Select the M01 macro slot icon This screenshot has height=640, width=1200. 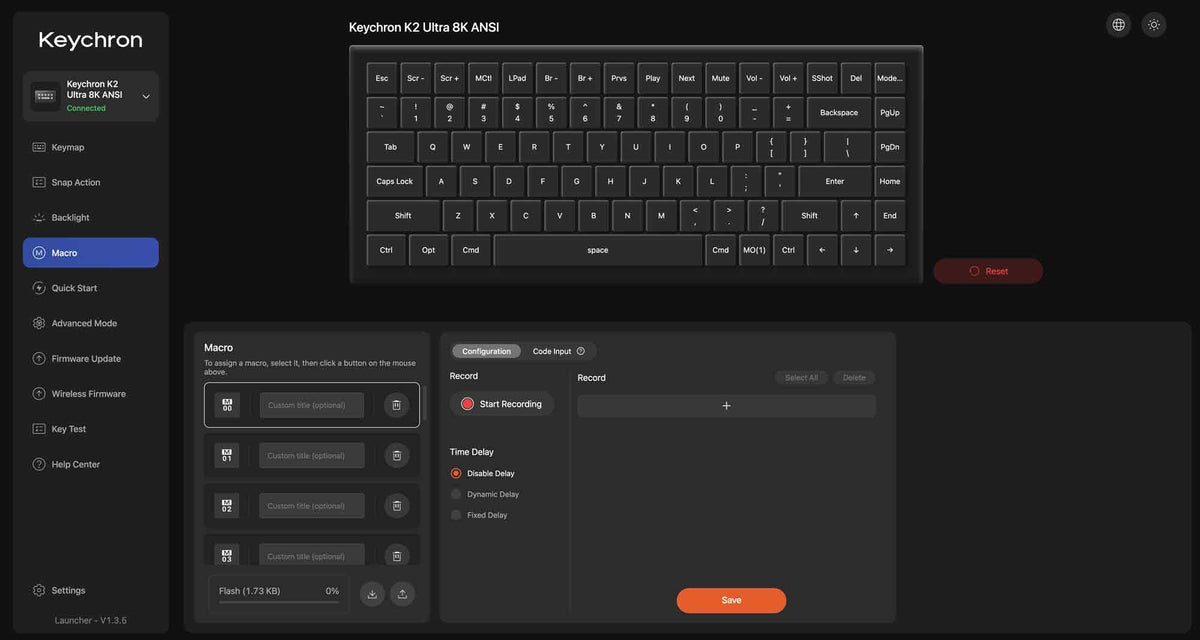227,455
